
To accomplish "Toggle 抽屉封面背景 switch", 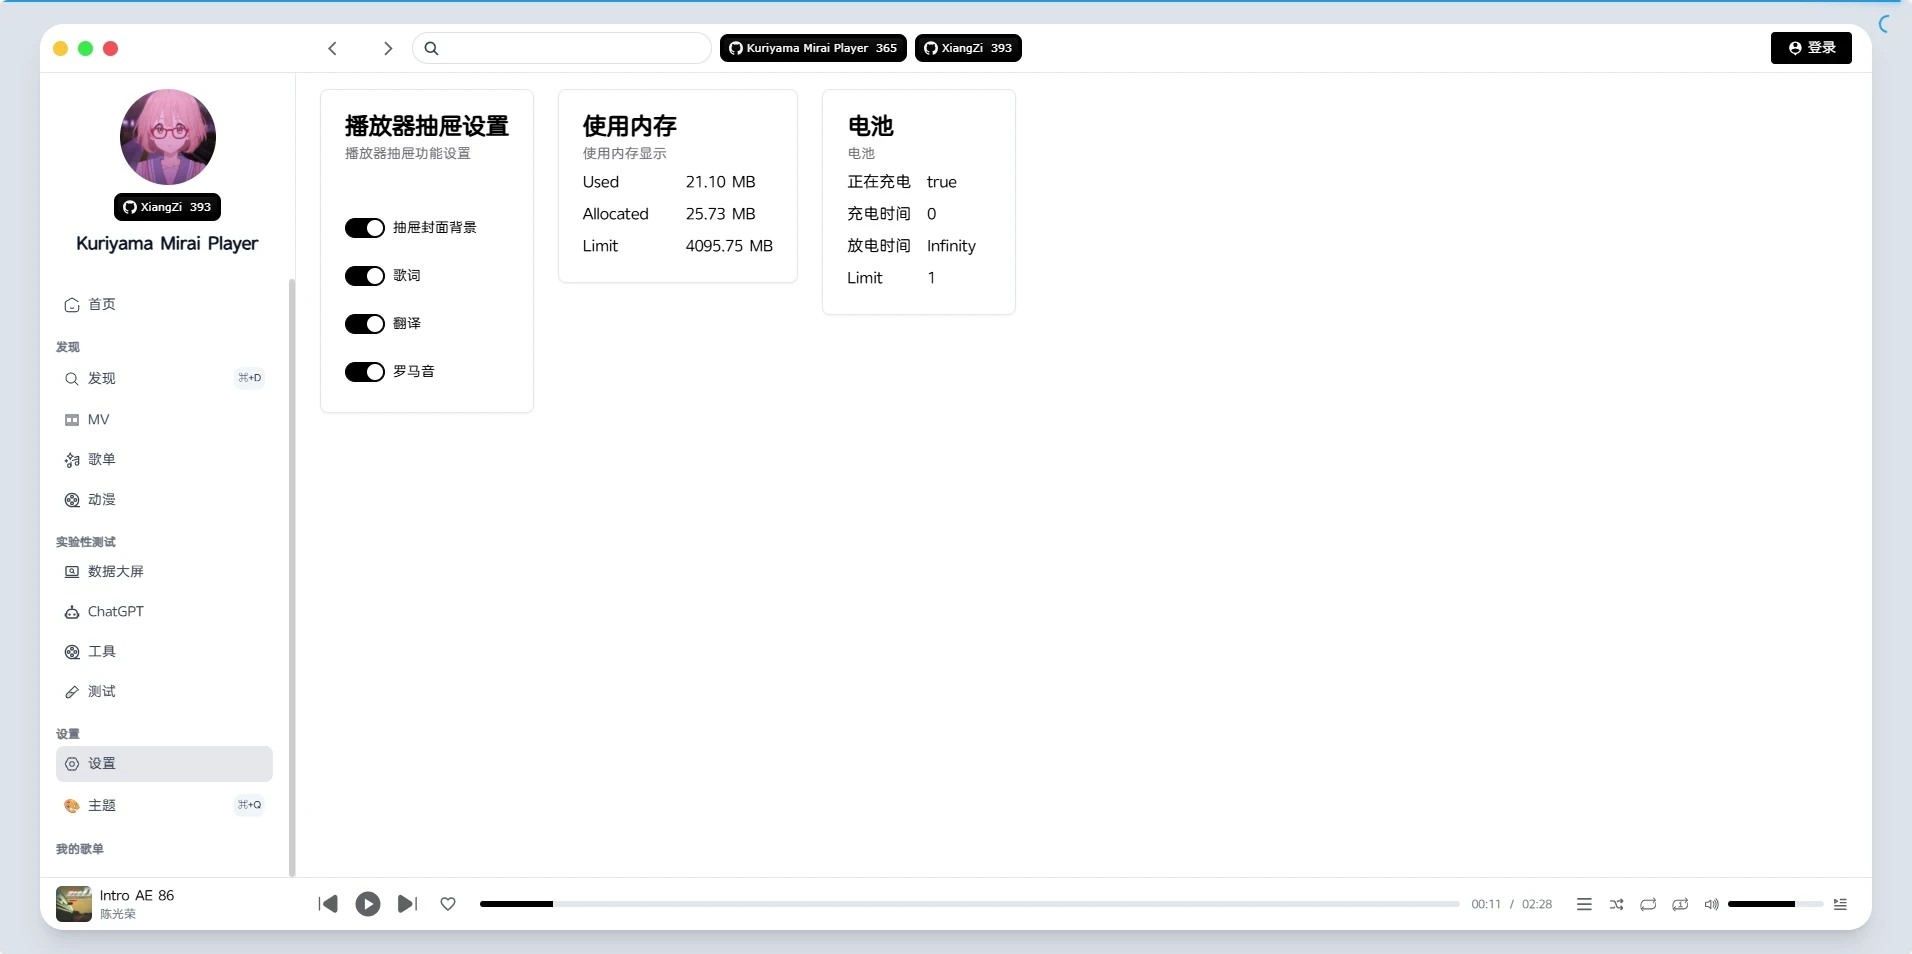I will point(365,228).
